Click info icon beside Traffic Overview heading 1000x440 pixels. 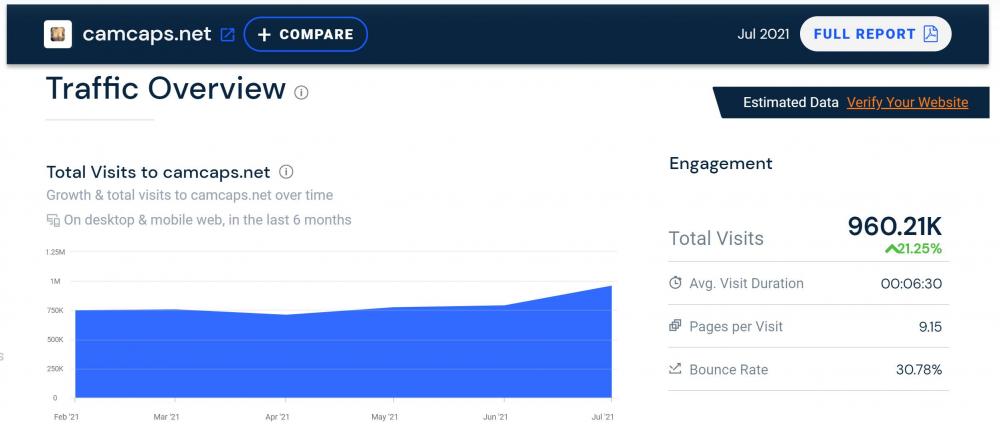point(301,92)
